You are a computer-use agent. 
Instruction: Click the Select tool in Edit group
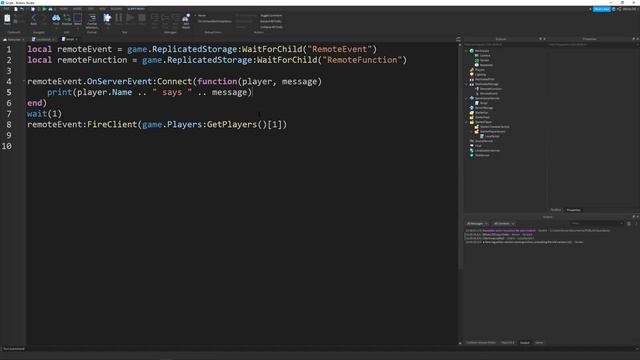point(78,18)
